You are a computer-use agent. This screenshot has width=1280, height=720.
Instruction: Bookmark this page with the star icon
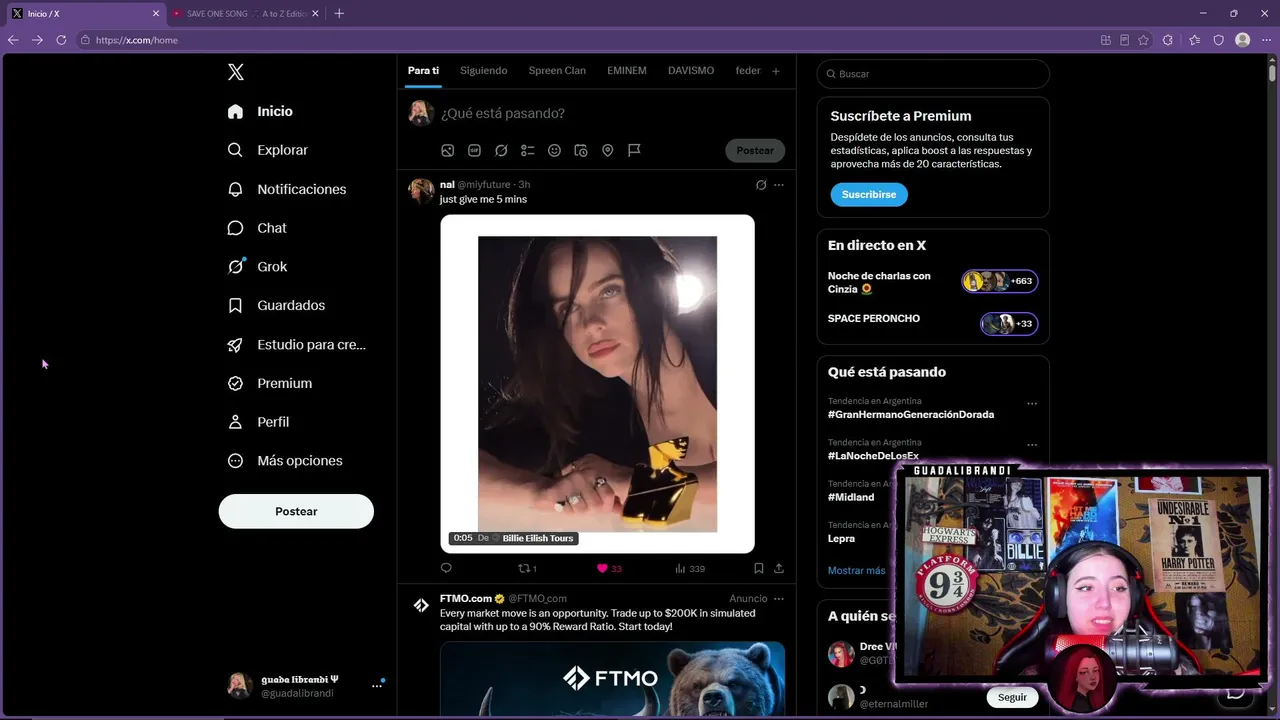(1143, 40)
